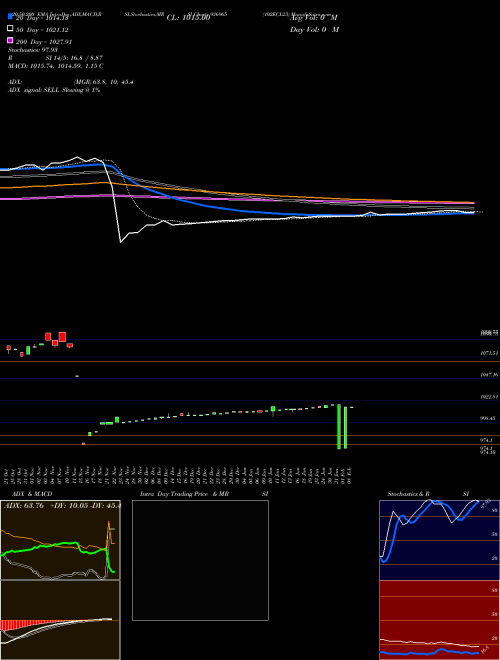The width and height of the screenshot is (500, 660).
Task: Click the 1071.51 price axis label
Action: click(x=489, y=353)
